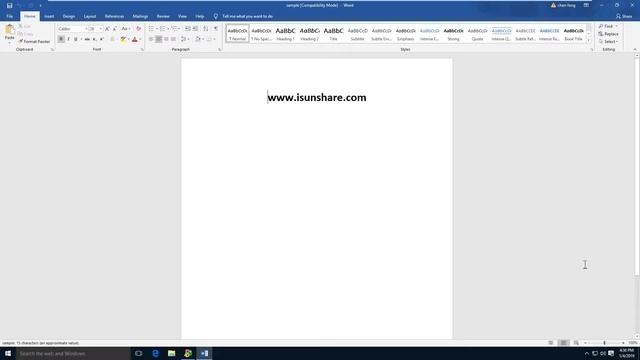Switch to the Insert tab

tap(49, 16)
